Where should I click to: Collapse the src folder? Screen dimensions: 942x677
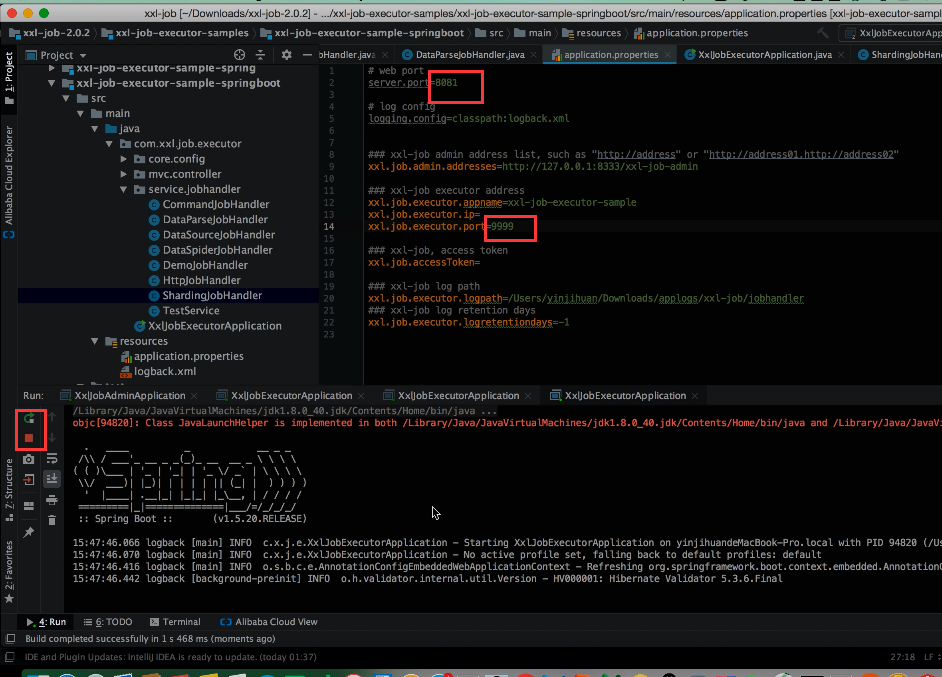(x=66, y=98)
